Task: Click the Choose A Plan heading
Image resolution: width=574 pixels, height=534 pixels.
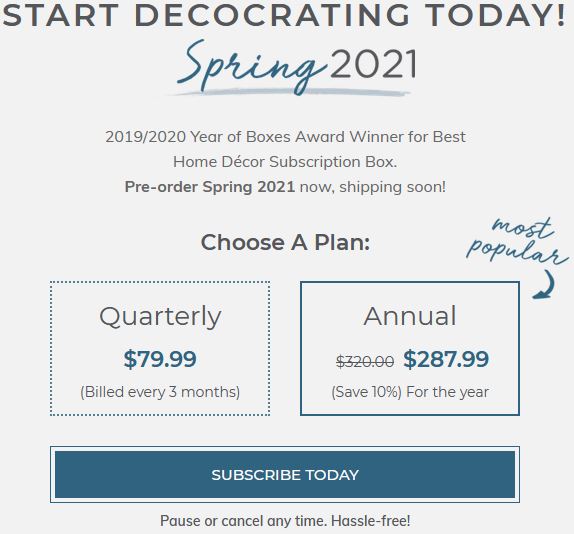Action: [x=285, y=242]
